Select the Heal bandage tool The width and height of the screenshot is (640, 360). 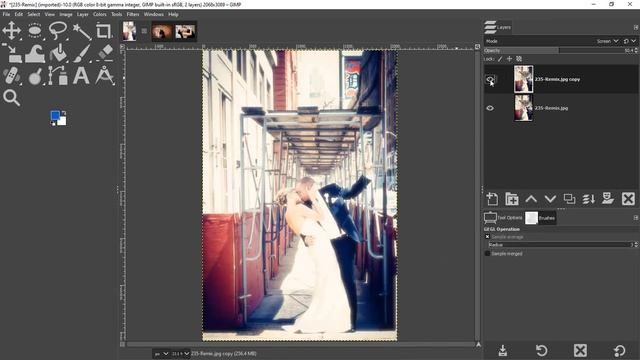click(11, 76)
